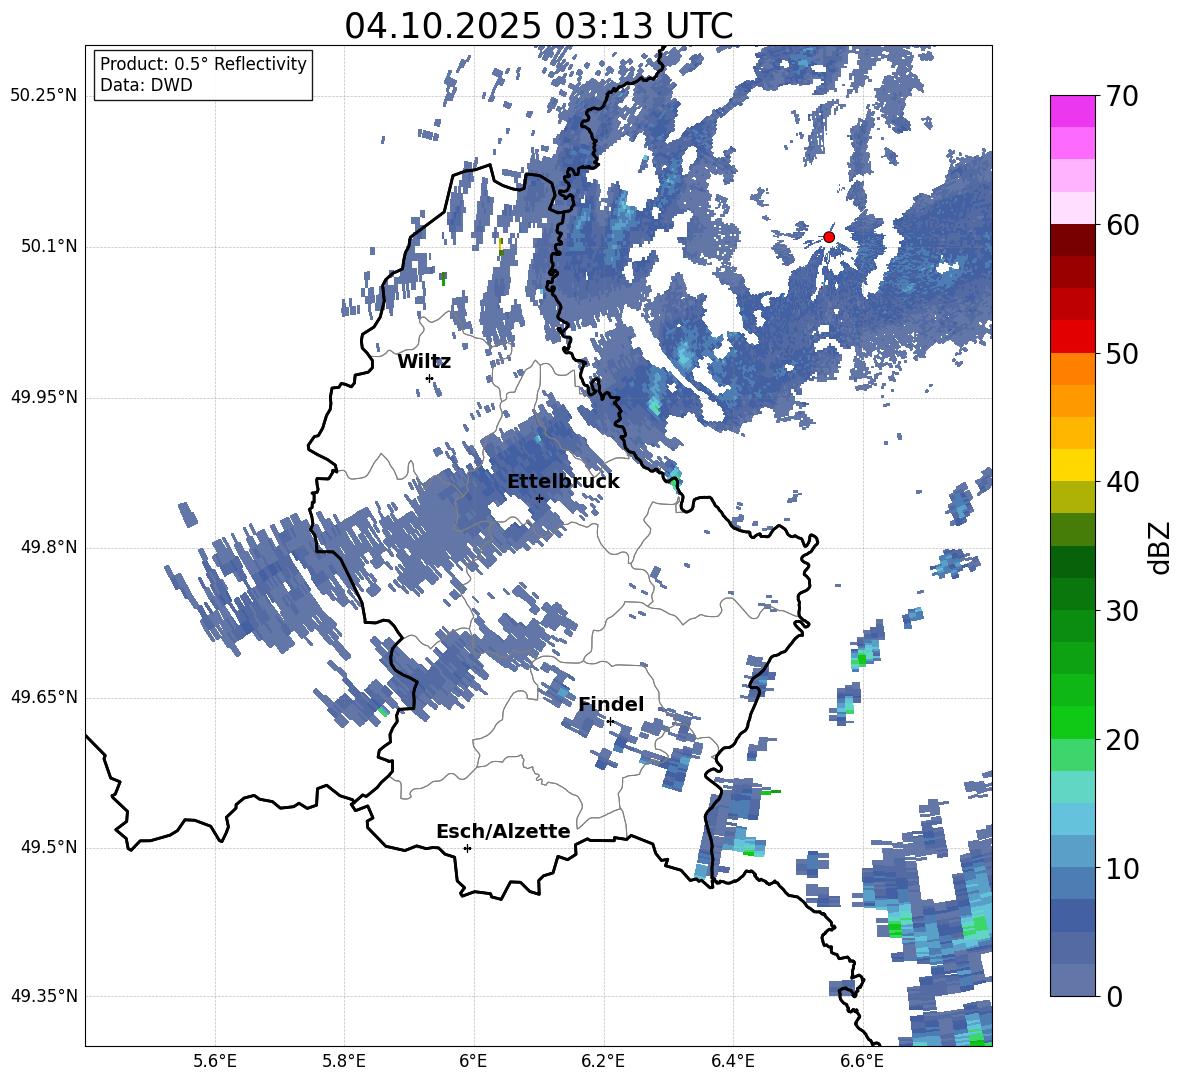Click the magenta top colorbar segment
This screenshot has height=1081, width=1184.
point(1073,112)
